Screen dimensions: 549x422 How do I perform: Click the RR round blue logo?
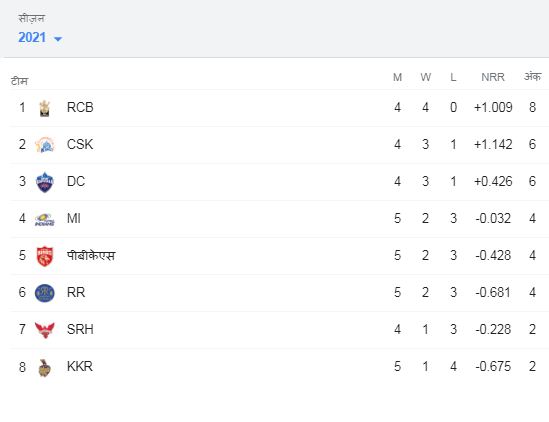pos(44,293)
